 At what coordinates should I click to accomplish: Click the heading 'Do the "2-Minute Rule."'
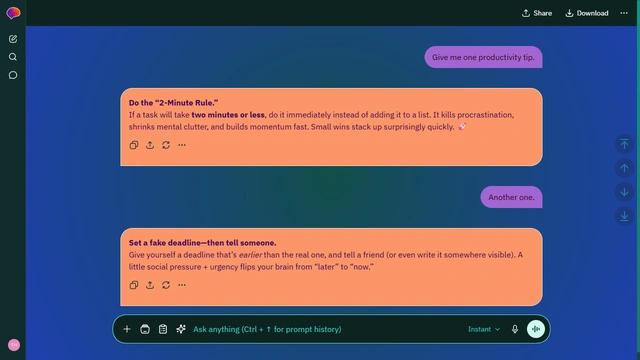[x=173, y=103]
